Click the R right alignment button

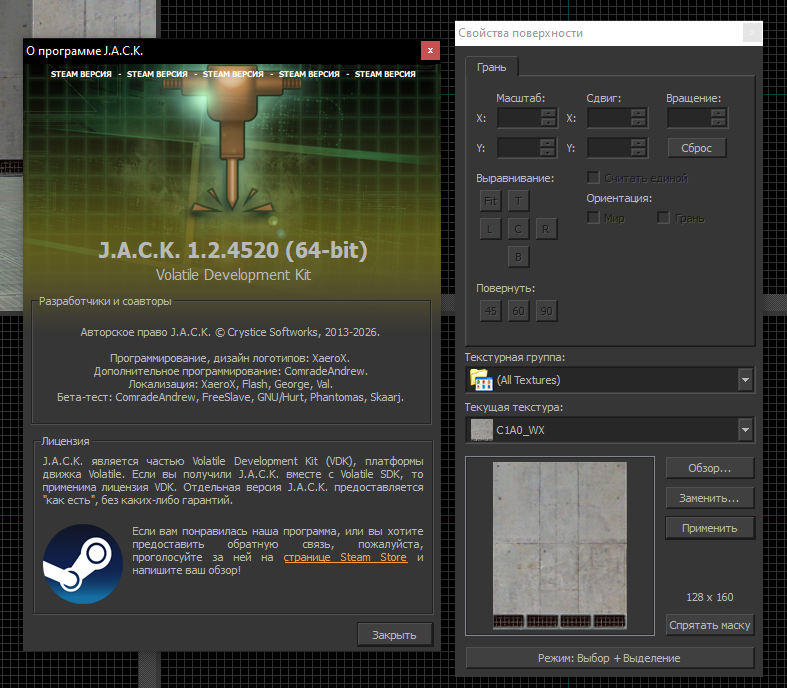546,229
